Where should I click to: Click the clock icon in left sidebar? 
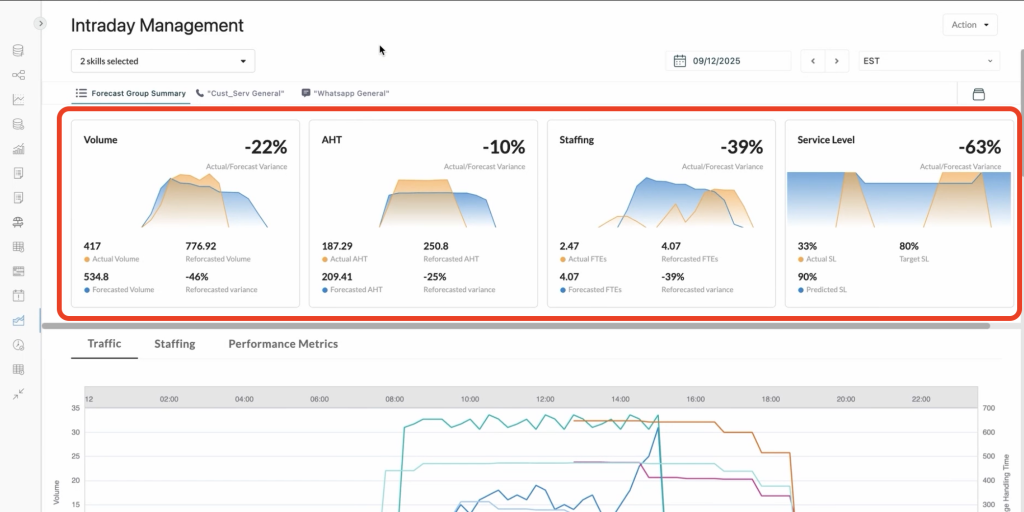(x=18, y=345)
